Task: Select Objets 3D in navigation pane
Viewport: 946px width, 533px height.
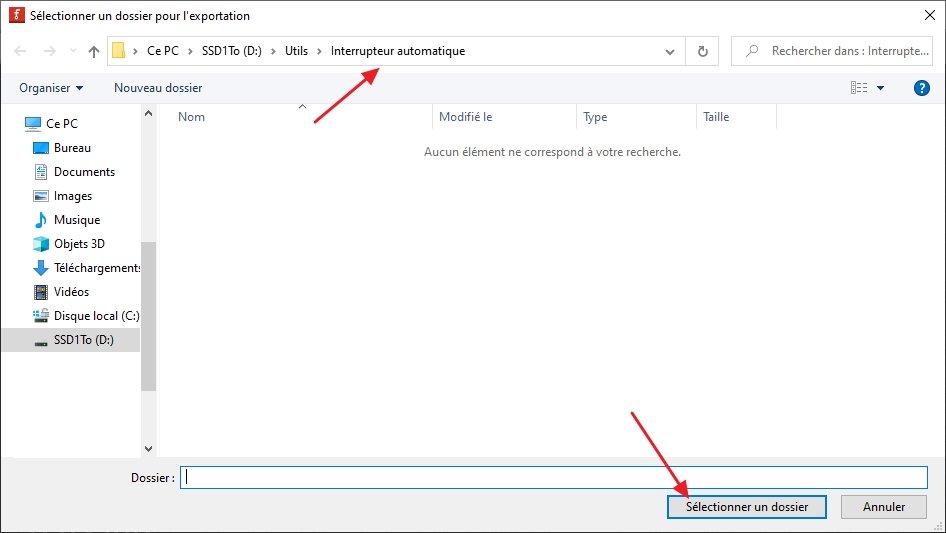Action: 79,244
